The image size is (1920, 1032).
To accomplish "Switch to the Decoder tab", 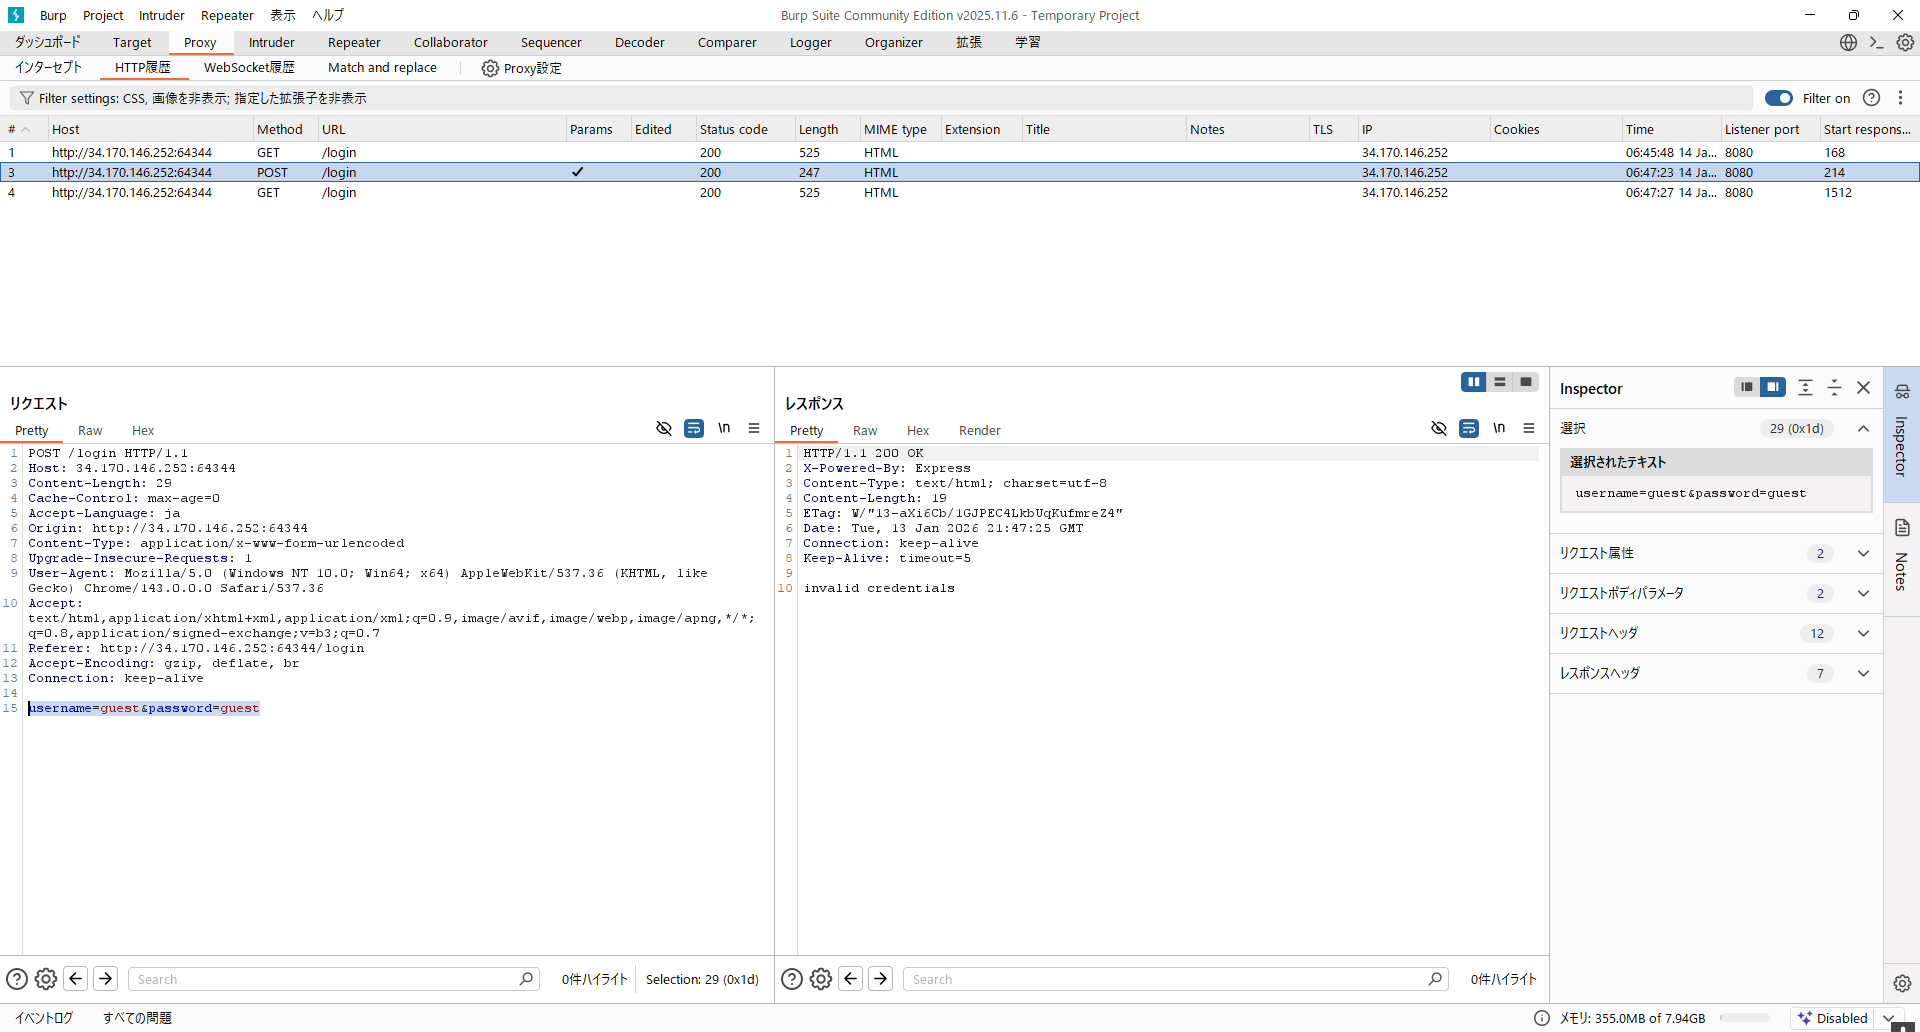I will tap(640, 42).
